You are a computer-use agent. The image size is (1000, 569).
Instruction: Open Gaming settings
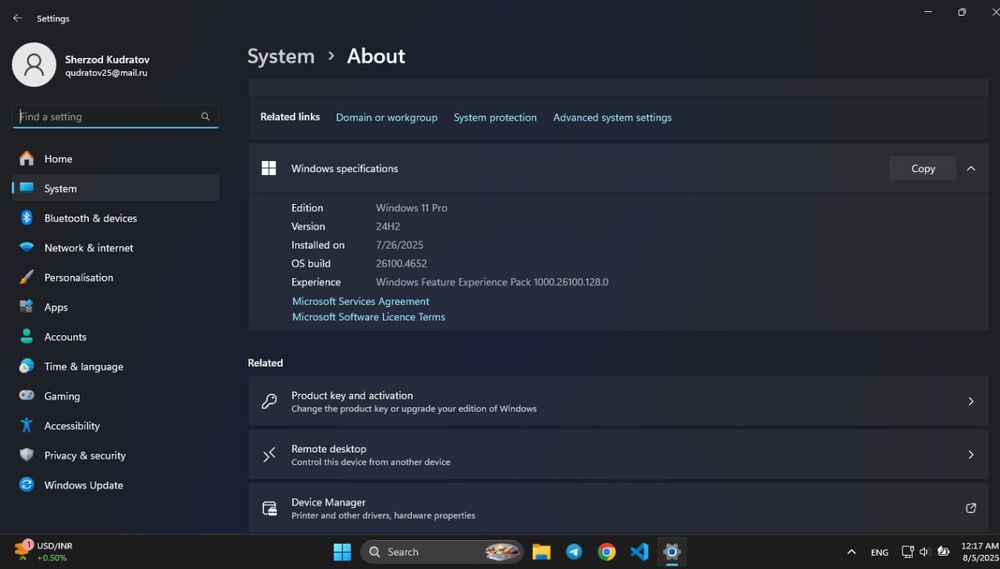click(x=115, y=396)
